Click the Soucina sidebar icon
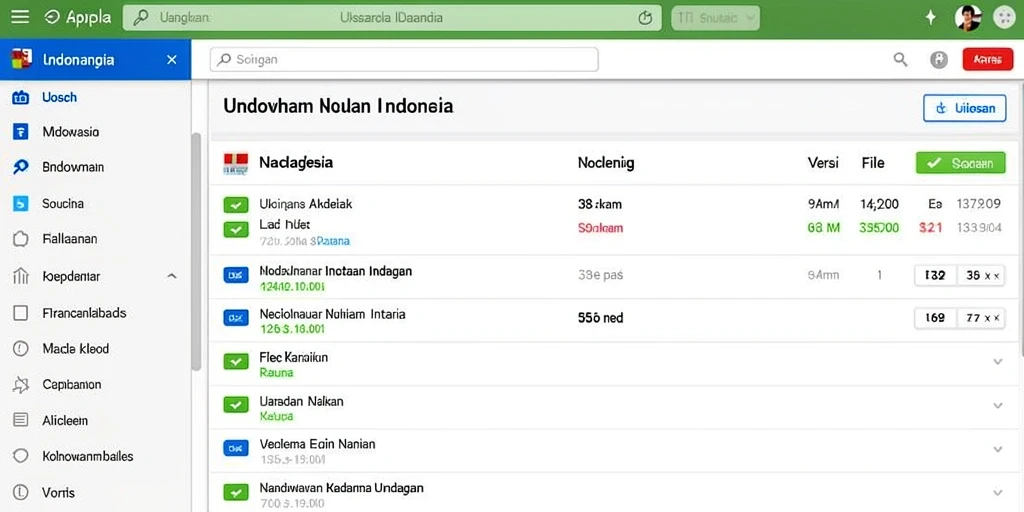 (21, 204)
